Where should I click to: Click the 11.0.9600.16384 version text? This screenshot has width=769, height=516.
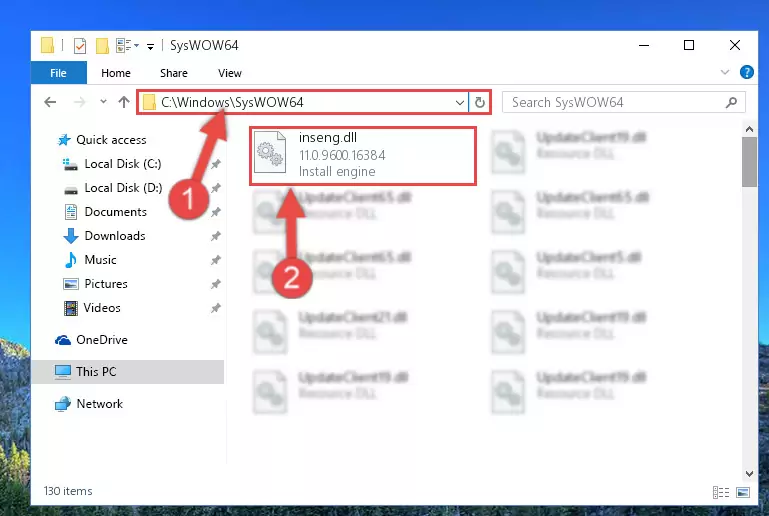[342, 155]
